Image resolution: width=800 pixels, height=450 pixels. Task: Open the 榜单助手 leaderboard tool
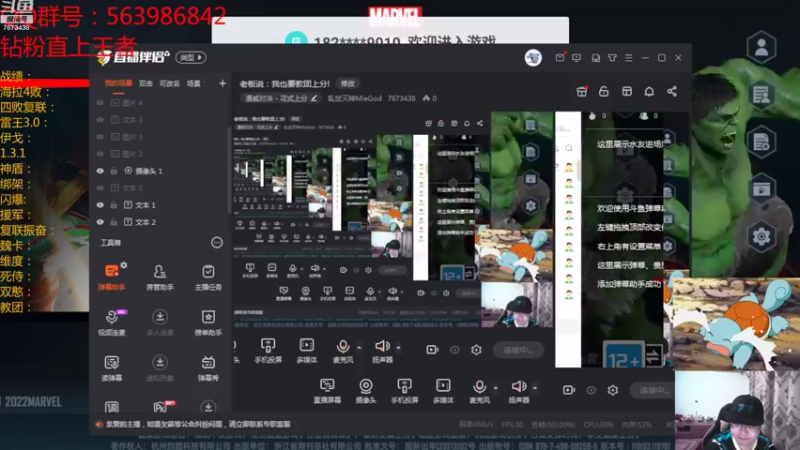[x=208, y=322]
